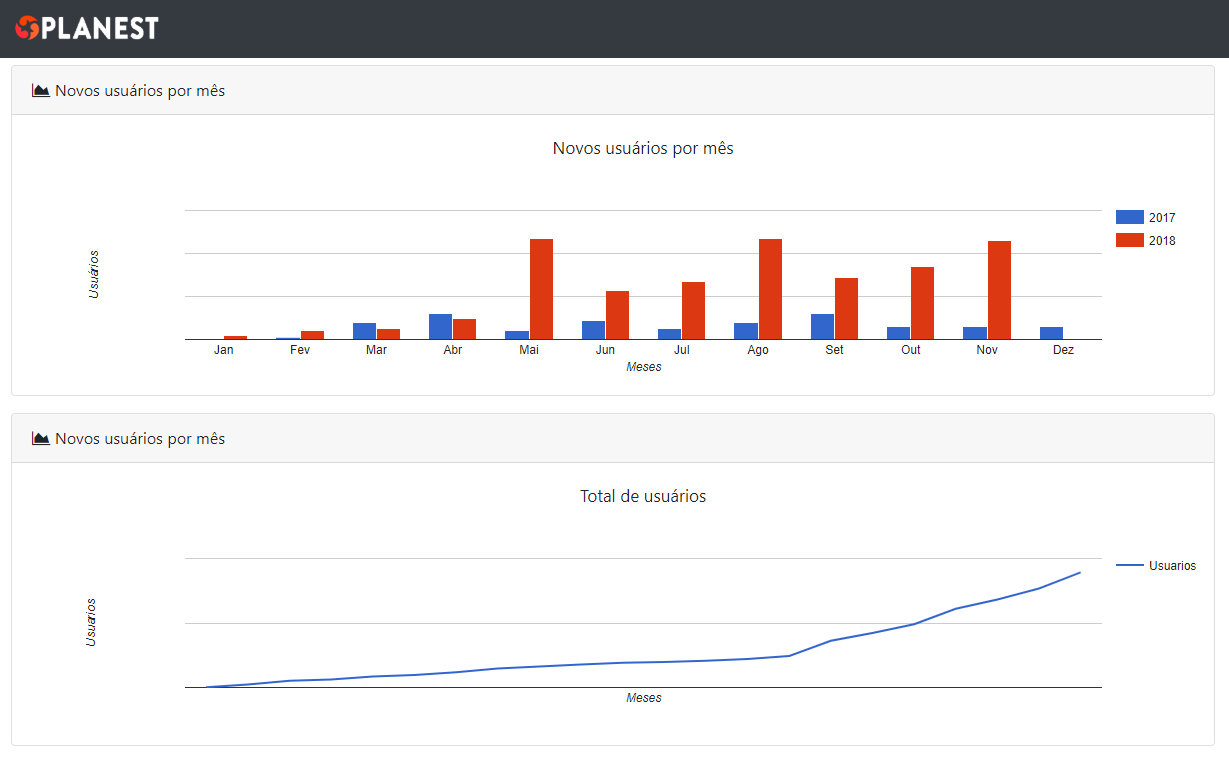Click the red 2018 legend color swatch
The width and height of the screenshot is (1229, 760).
tap(1129, 240)
